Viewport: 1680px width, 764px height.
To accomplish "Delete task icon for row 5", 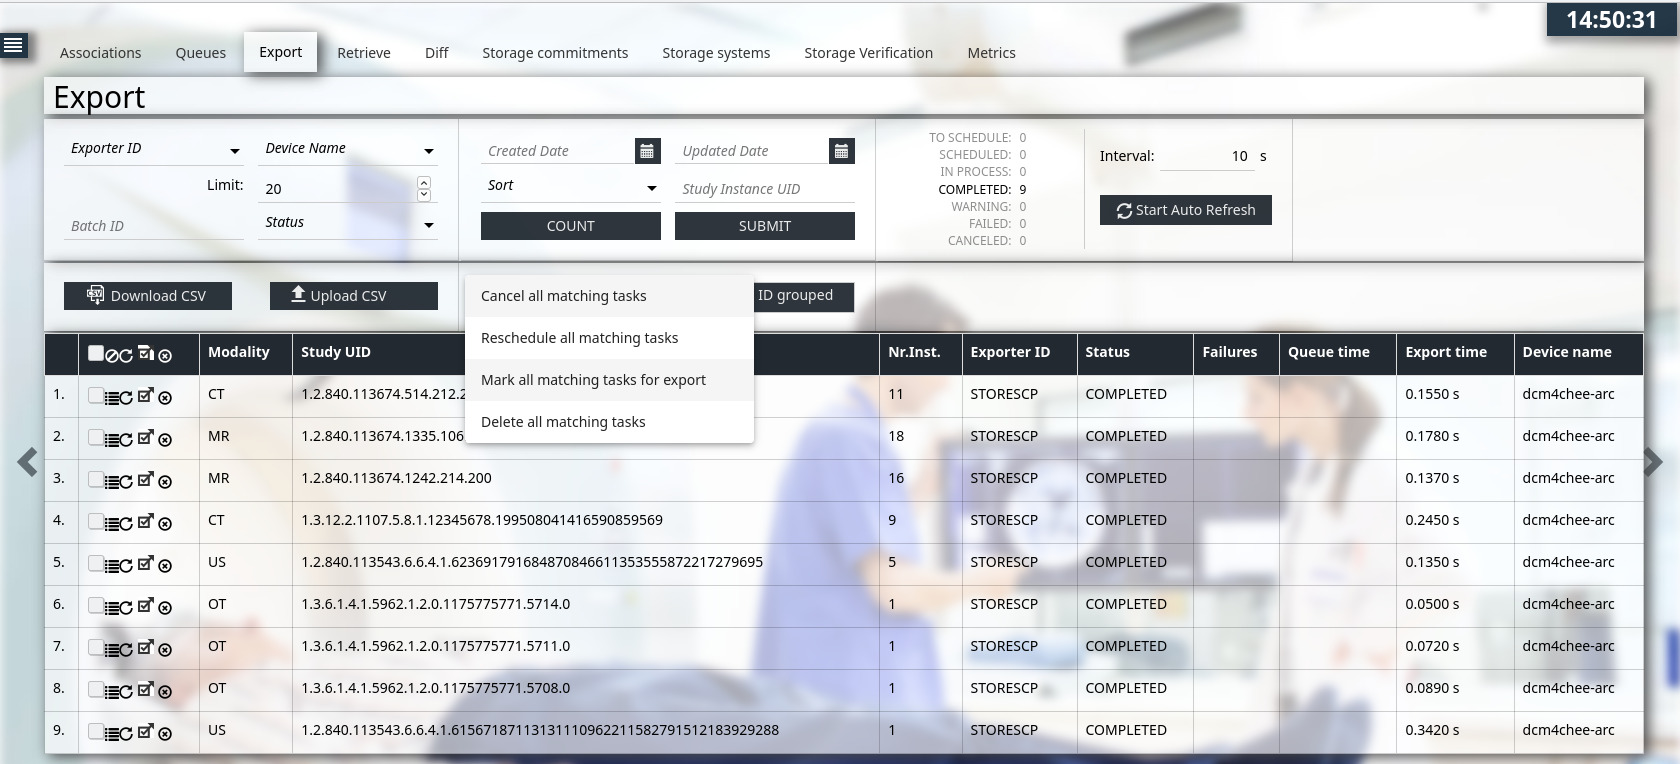I will [x=165, y=565].
